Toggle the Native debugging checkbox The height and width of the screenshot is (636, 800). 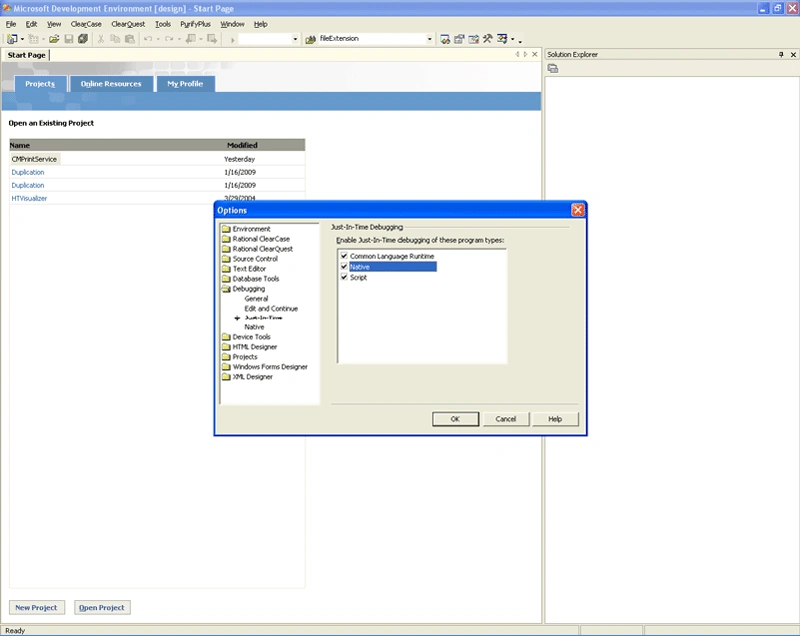click(x=344, y=267)
